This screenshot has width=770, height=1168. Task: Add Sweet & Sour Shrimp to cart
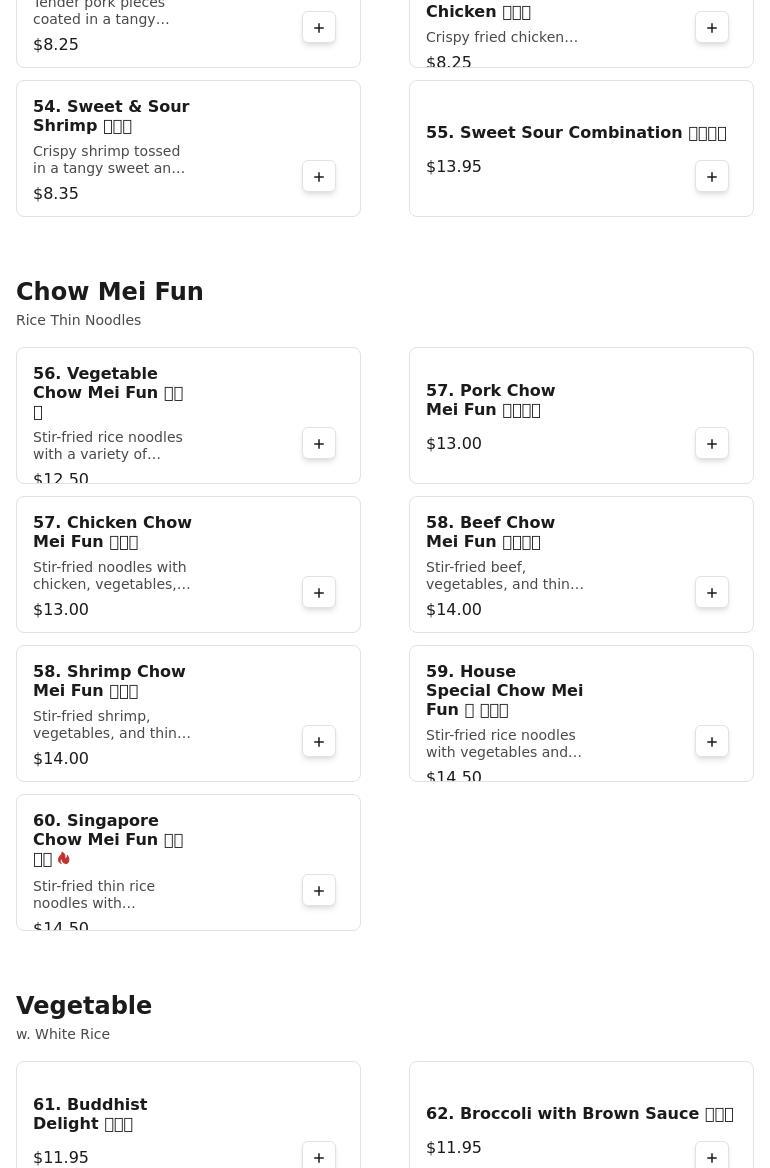tap(319, 177)
